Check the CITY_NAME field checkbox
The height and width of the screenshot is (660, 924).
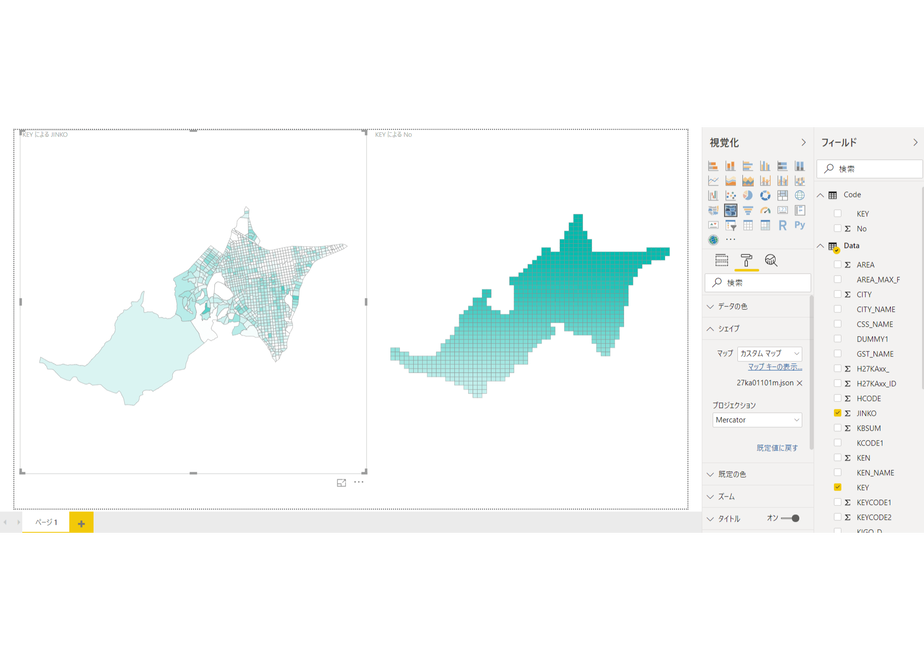(x=837, y=309)
